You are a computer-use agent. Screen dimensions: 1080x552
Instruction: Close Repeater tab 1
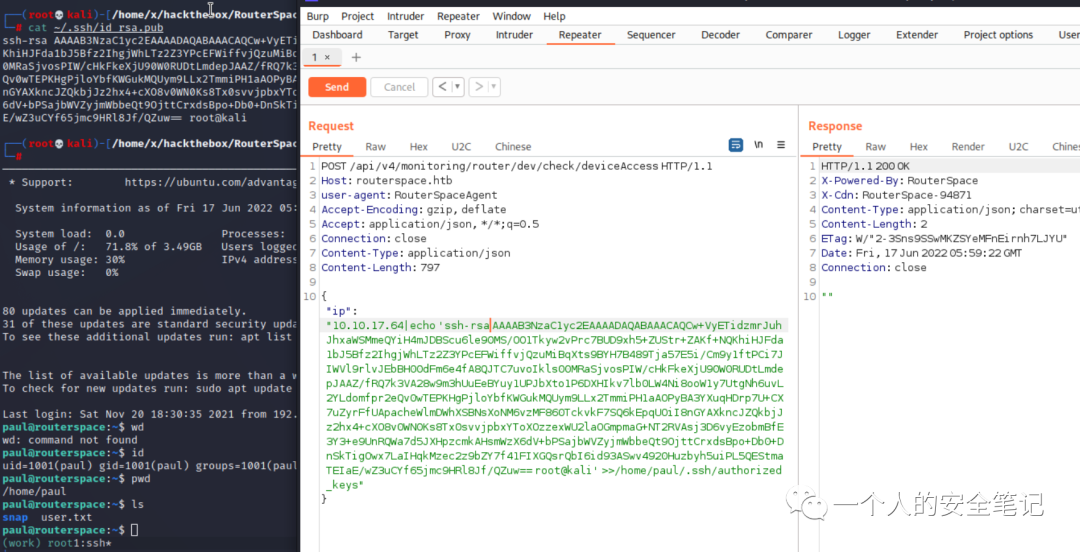tap(327, 57)
